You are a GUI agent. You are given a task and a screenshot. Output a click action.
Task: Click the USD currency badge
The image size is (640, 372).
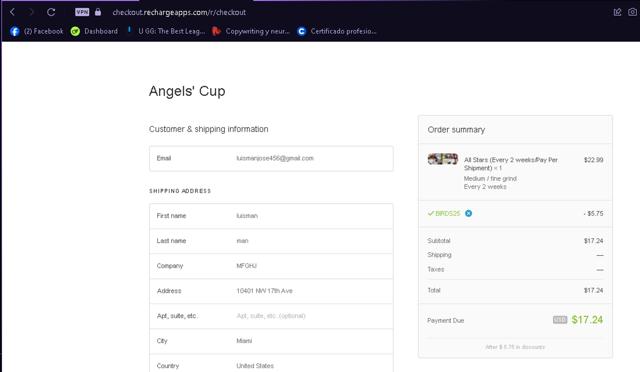[560, 320]
